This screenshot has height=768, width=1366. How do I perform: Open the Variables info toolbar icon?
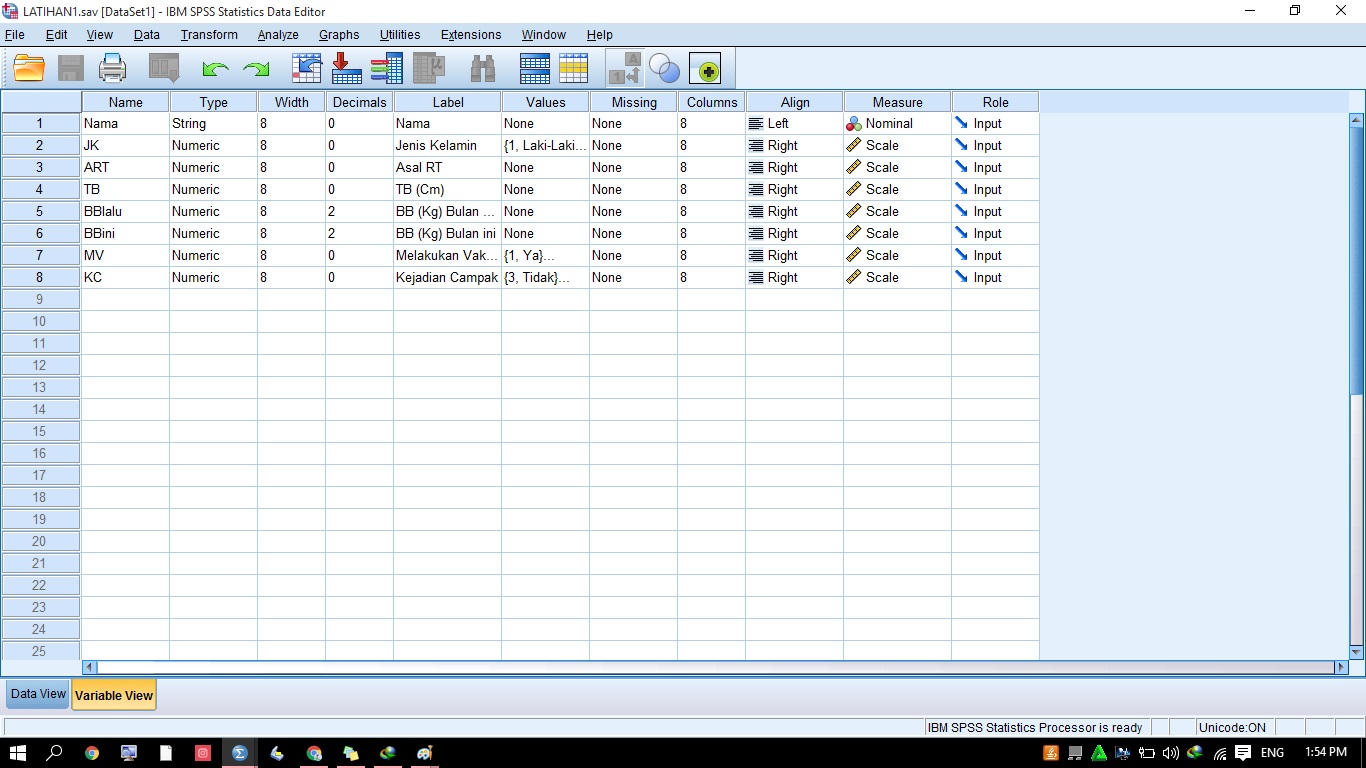click(x=387, y=68)
